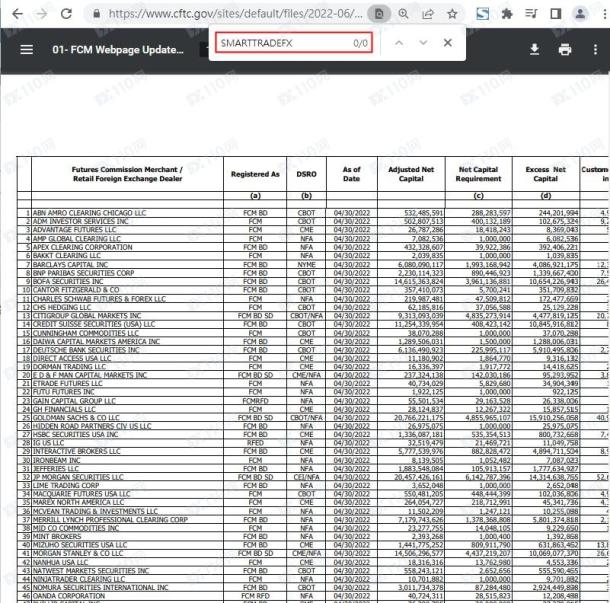
Task: Open the blue S extension icon
Action: click(x=483, y=14)
